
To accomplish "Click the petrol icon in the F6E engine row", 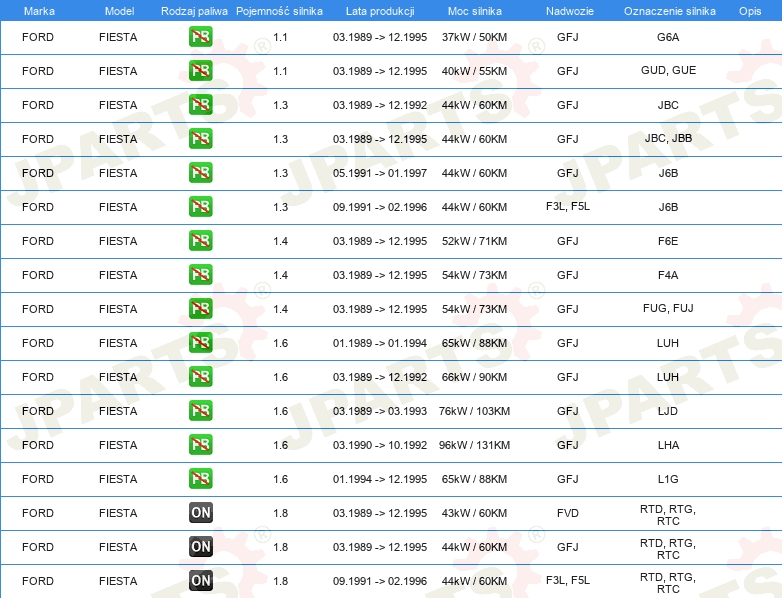I will pyautogui.click(x=200, y=241).
